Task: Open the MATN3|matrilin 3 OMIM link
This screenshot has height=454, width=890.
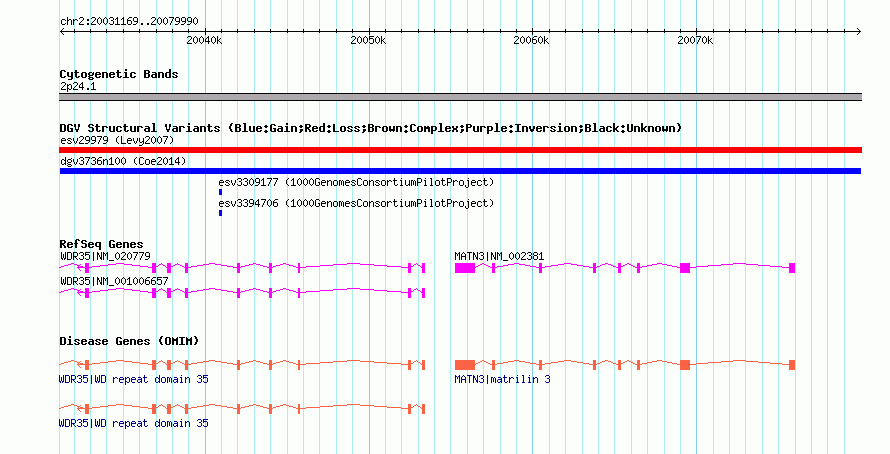Action: [502, 379]
